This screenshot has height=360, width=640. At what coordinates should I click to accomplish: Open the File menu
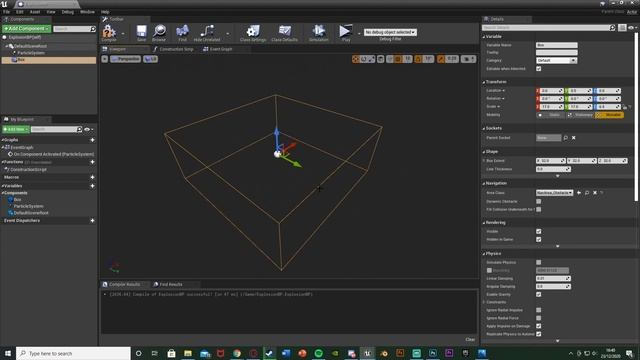click(7, 12)
